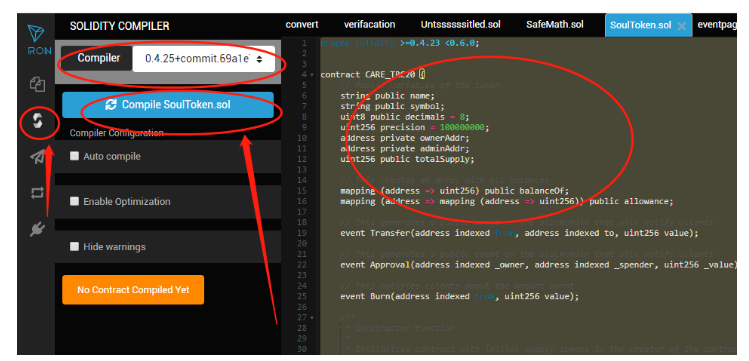Click the 'public allowance' mapping line
Image resolution: width=749 pixels, height=361 pixels.
[507, 202]
